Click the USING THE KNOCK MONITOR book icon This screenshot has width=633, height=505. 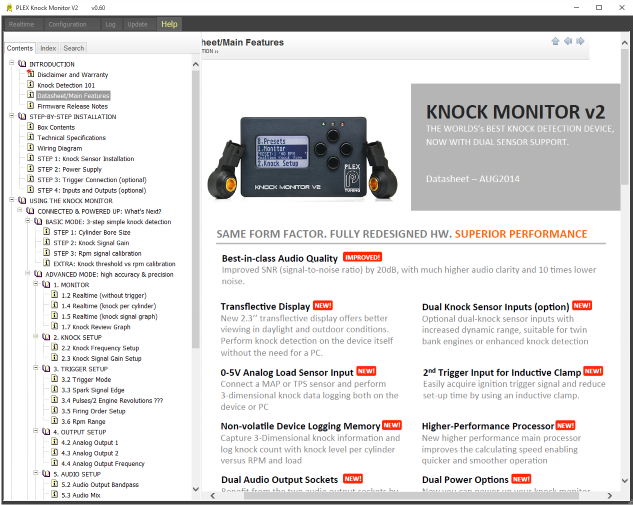(x=22, y=200)
